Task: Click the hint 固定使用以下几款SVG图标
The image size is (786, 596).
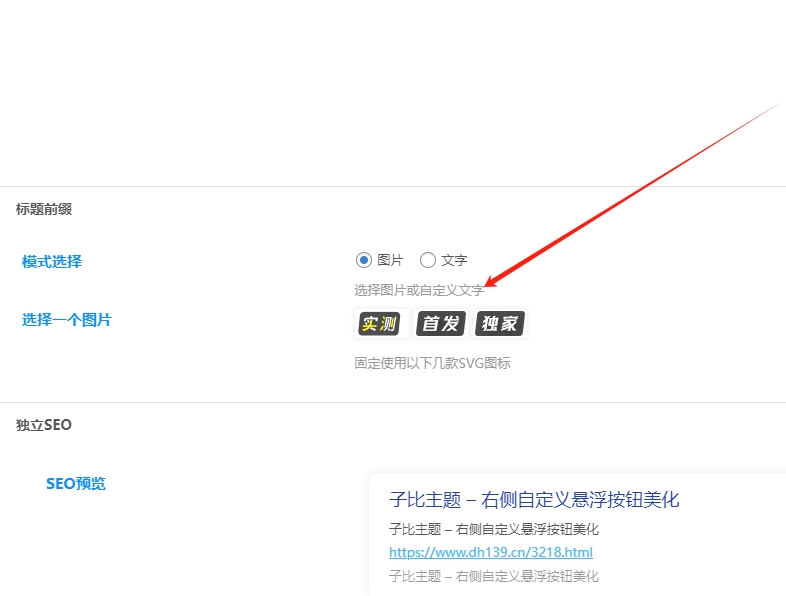Action: [432, 363]
